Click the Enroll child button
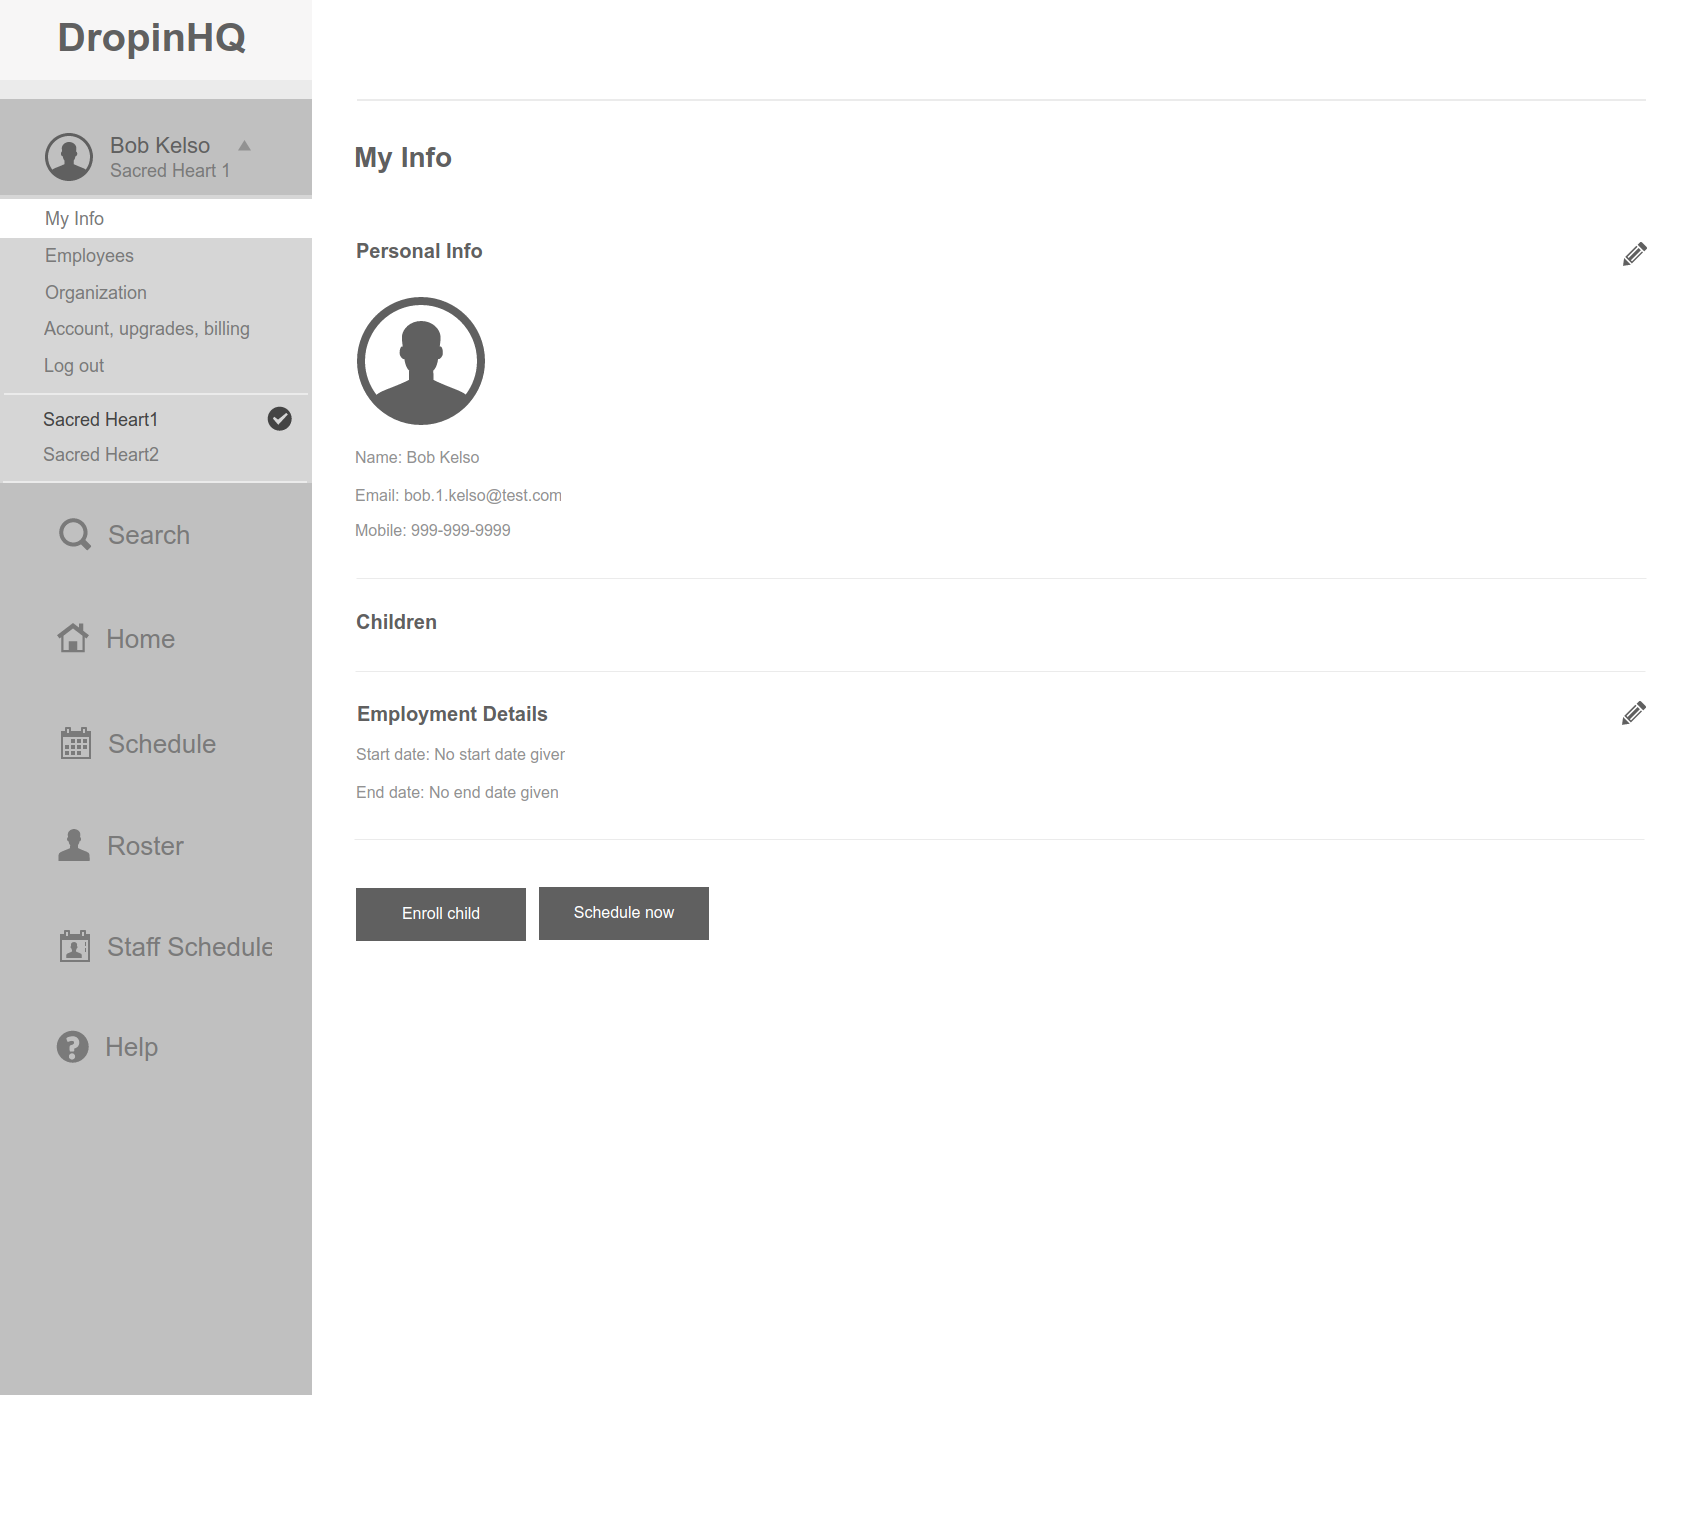This screenshot has width=1683, height=1540. tap(441, 914)
